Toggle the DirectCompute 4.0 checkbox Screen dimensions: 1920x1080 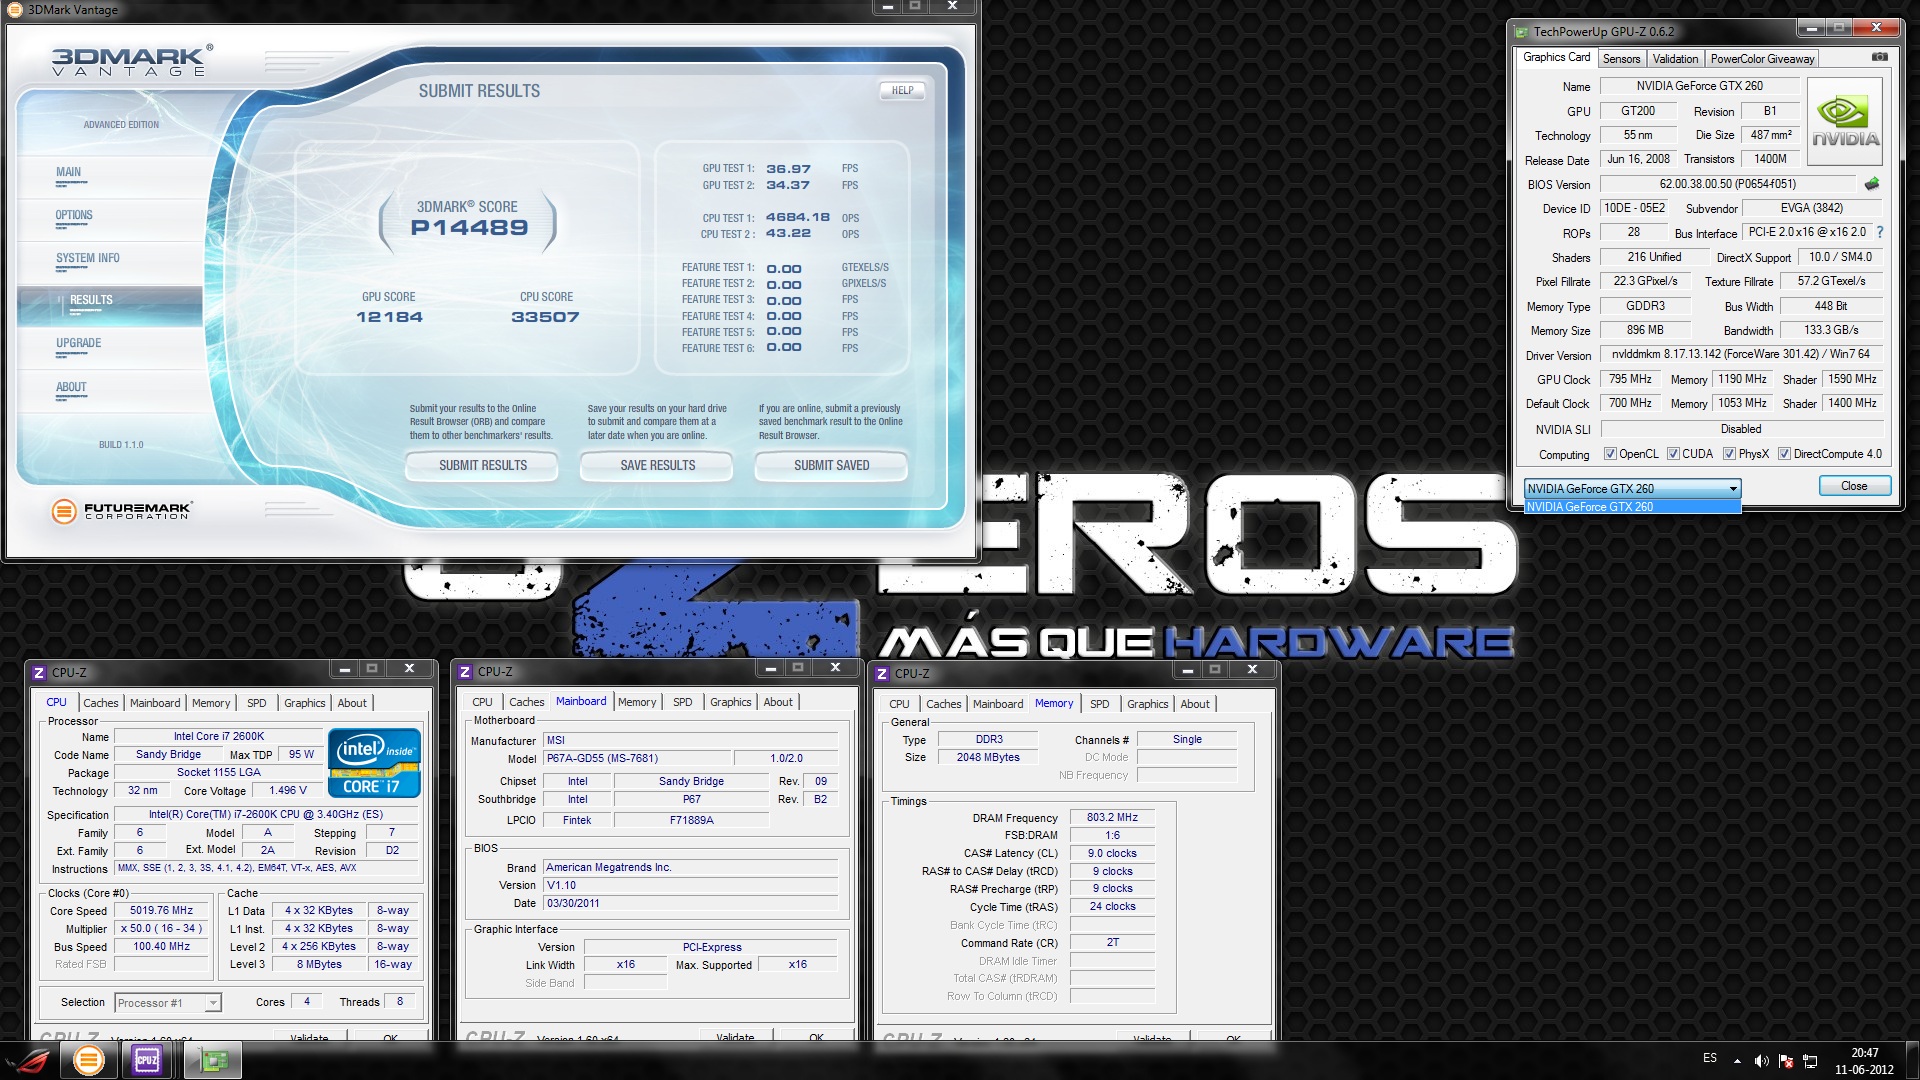[1784, 454]
